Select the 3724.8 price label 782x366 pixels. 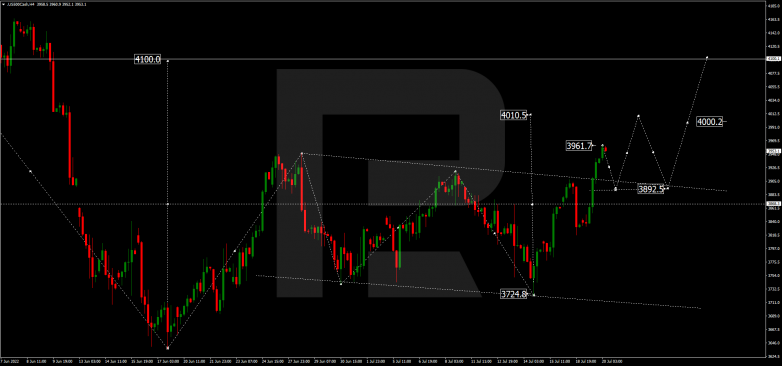click(513, 294)
